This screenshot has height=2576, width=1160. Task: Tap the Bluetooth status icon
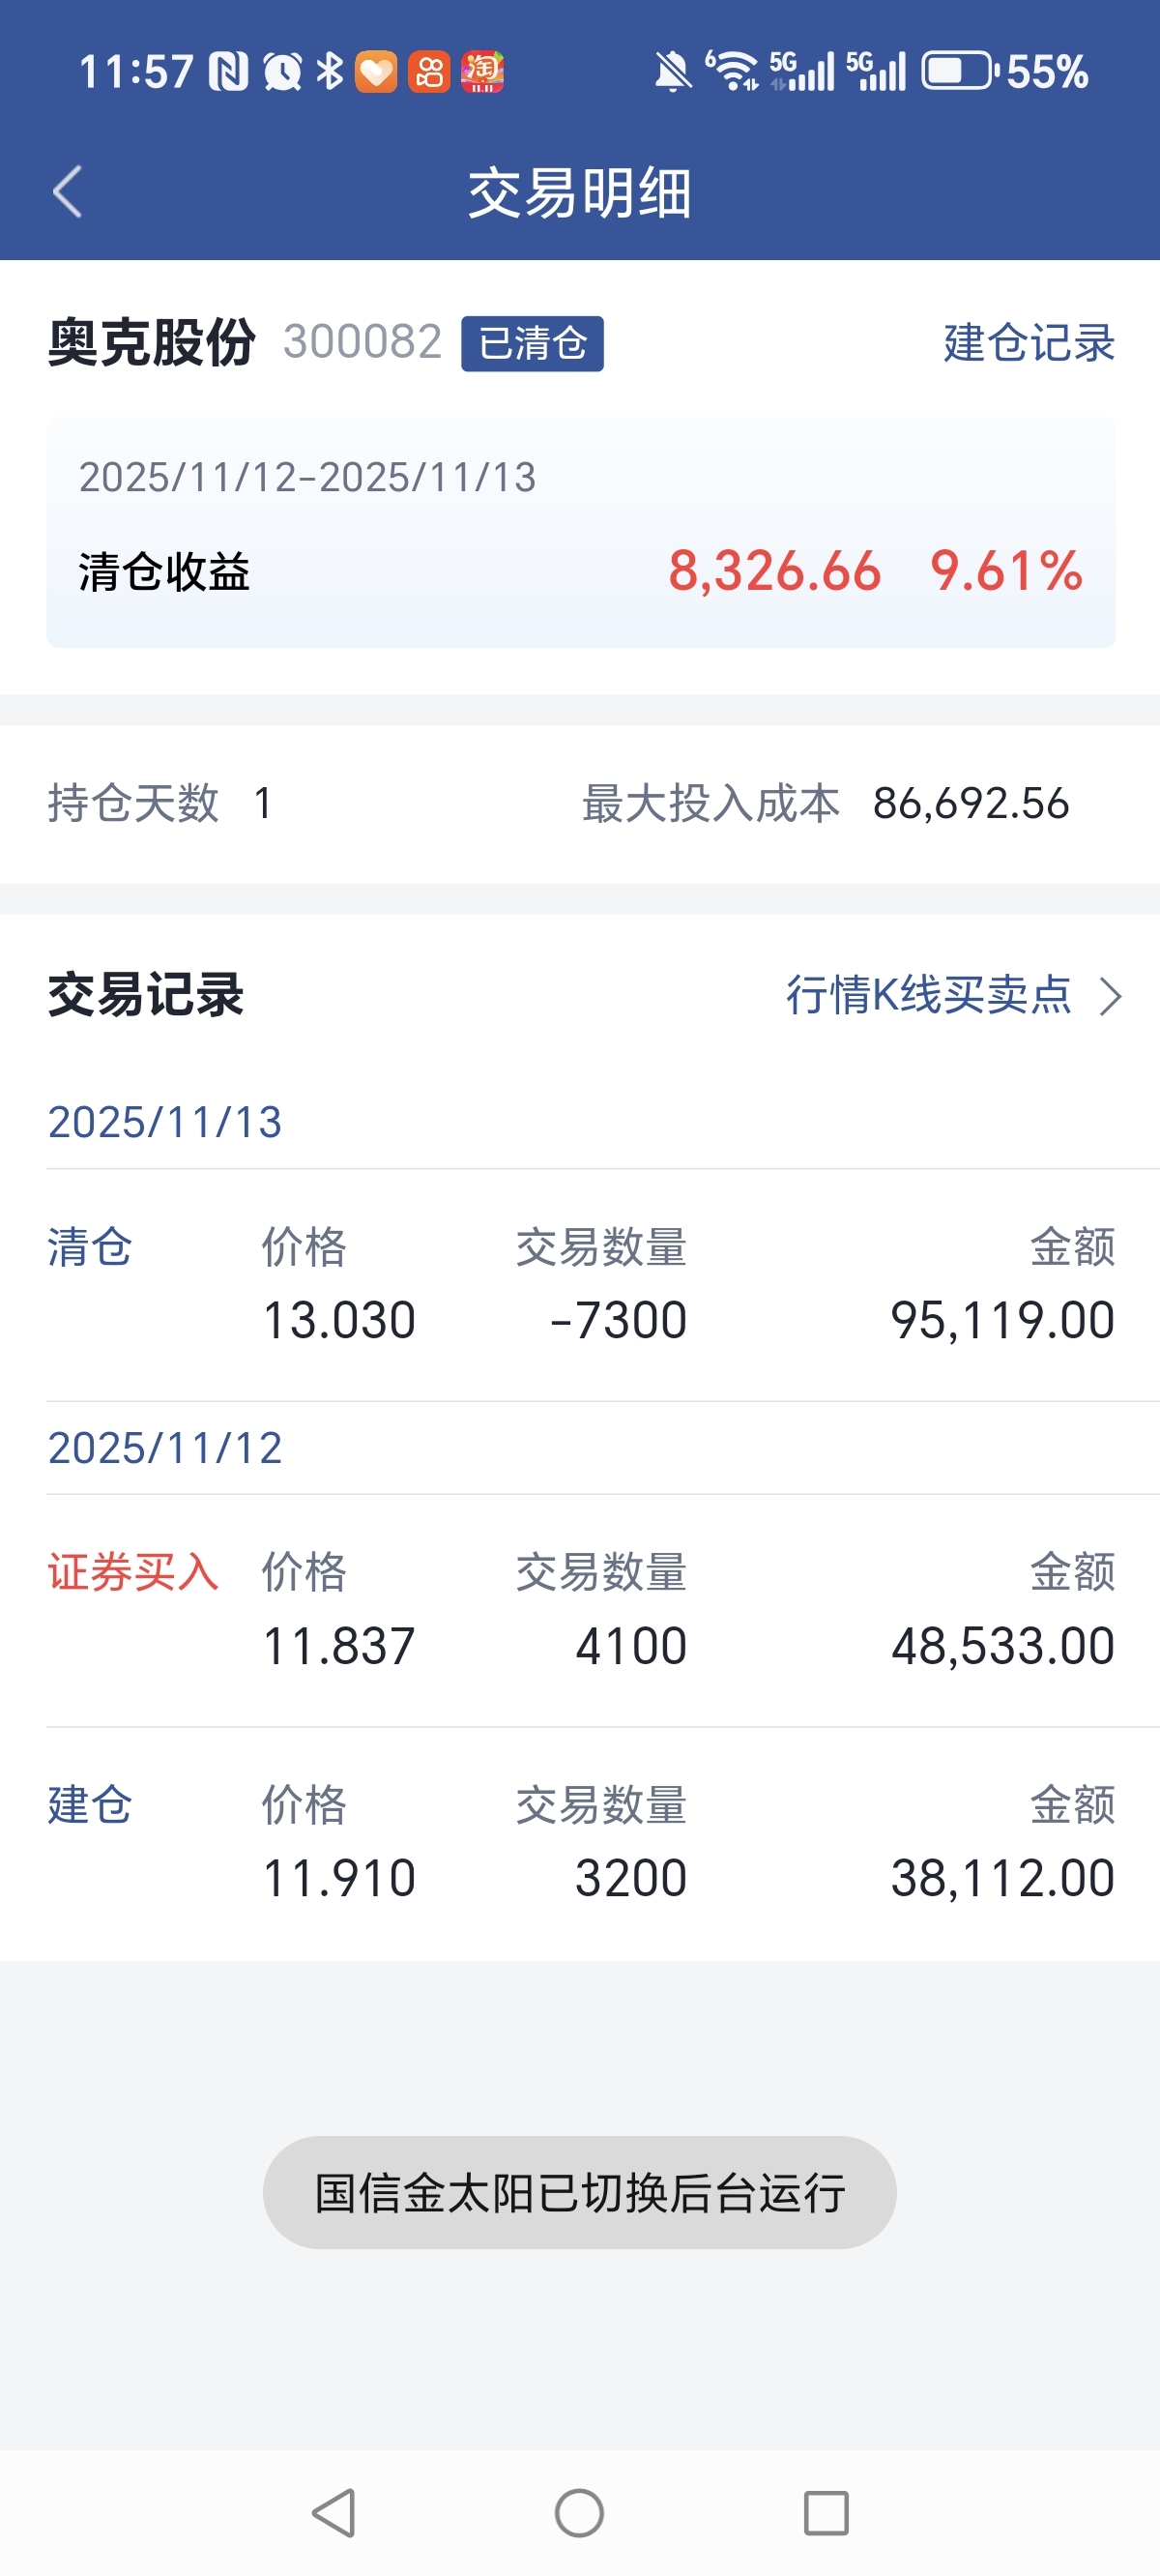click(329, 72)
